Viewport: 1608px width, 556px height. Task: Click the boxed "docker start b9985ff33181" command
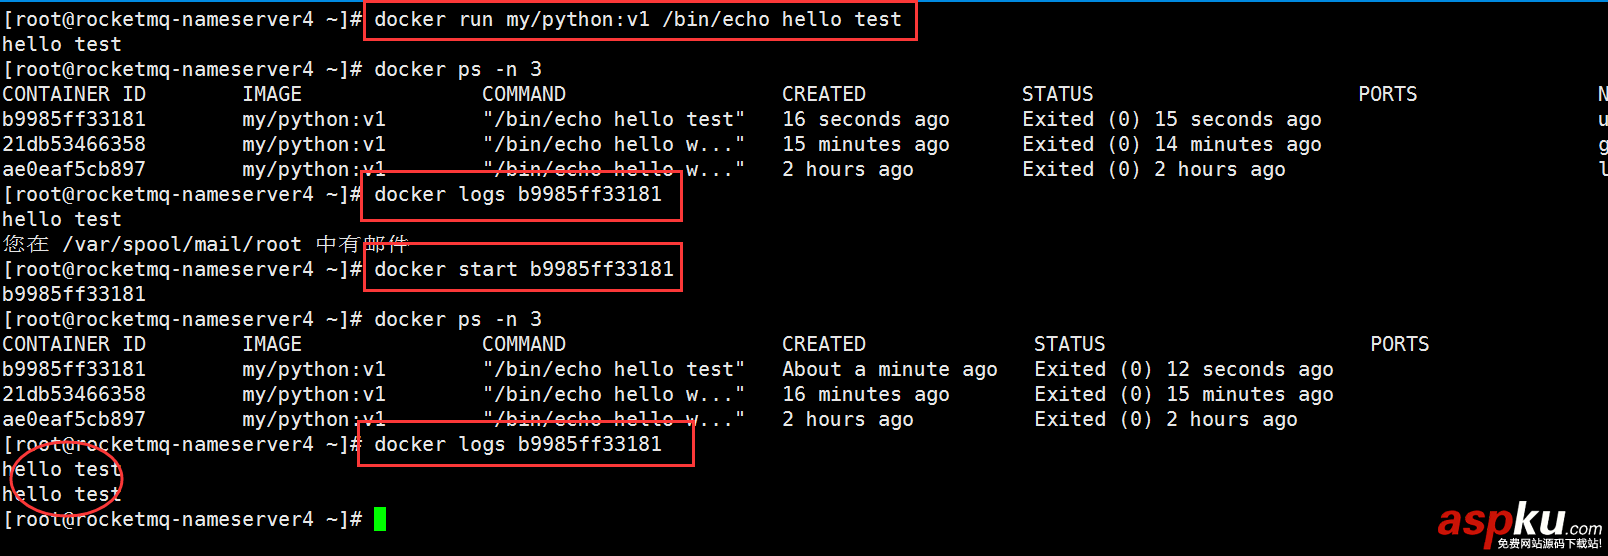523,269
